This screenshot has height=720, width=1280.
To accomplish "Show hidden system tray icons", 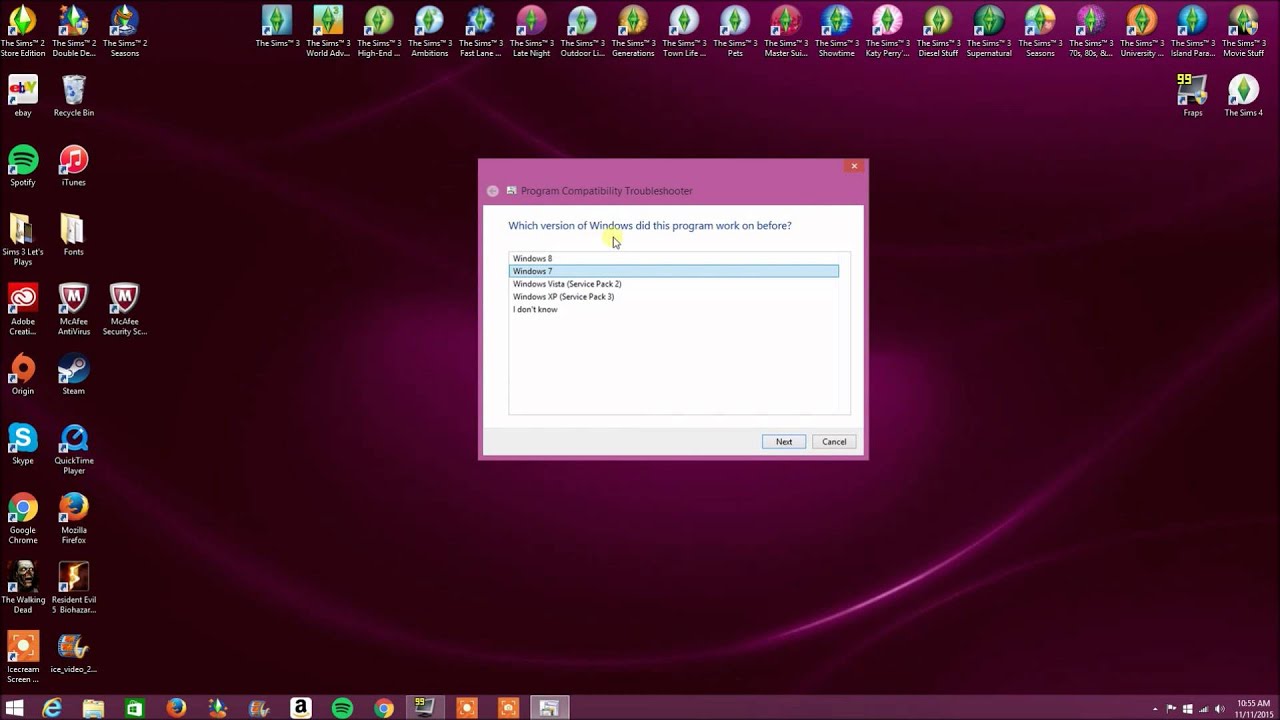I will [1157, 708].
